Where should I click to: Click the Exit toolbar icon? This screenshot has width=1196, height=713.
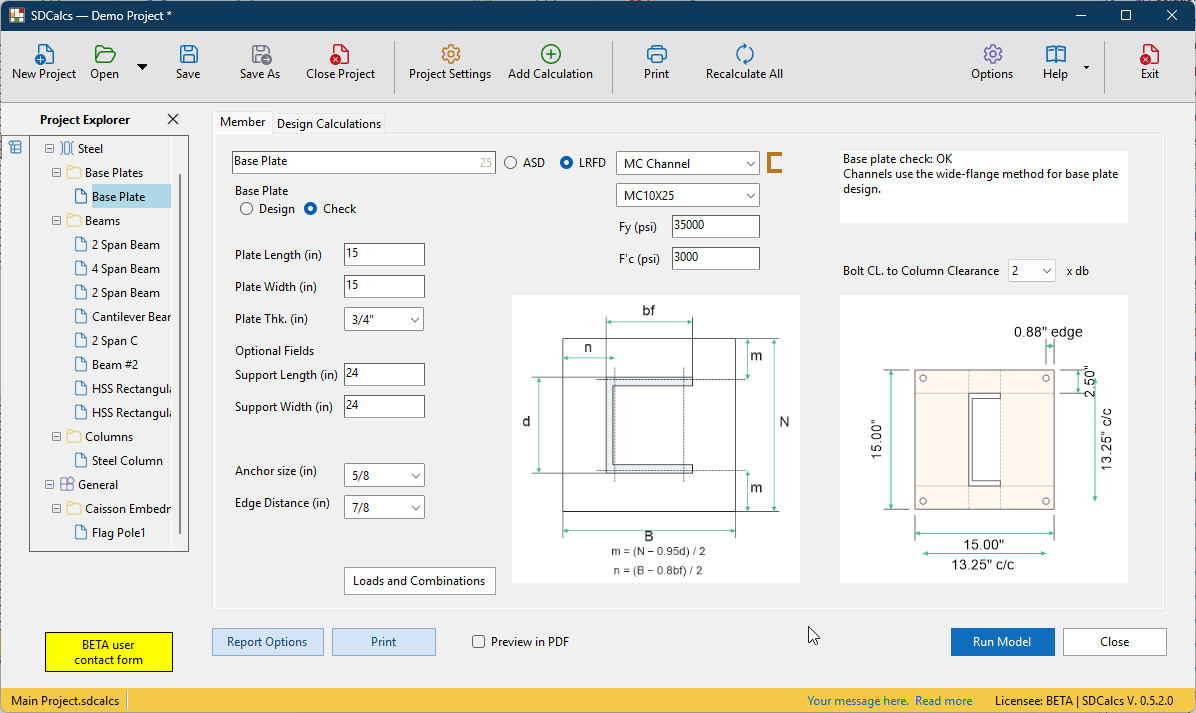coord(1149,55)
